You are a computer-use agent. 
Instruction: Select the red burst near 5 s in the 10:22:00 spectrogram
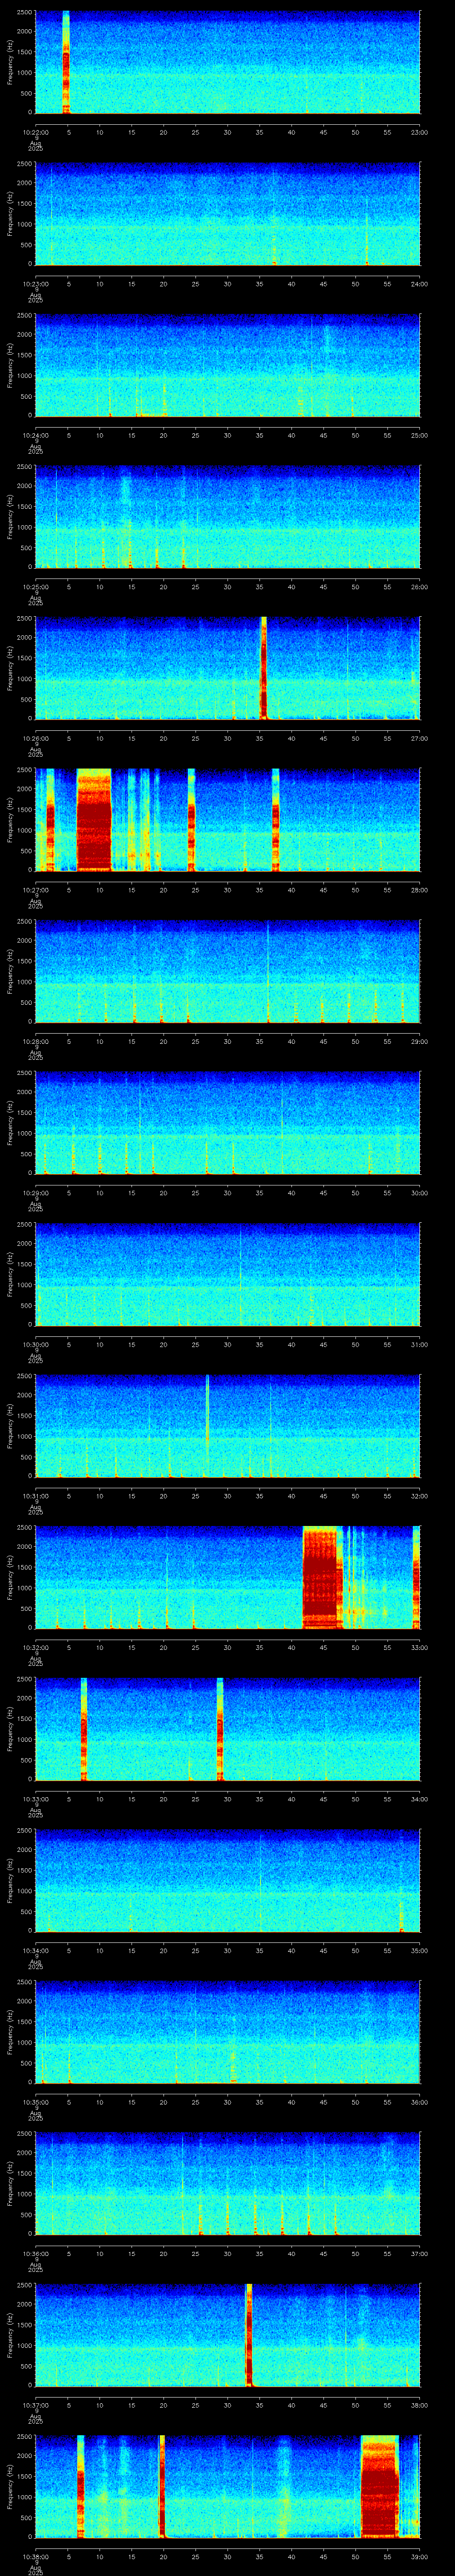[x=66, y=62]
